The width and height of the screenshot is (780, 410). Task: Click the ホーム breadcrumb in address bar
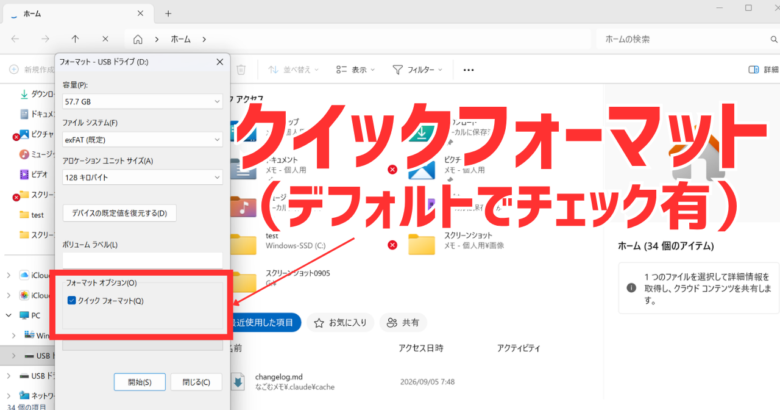(181, 39)
